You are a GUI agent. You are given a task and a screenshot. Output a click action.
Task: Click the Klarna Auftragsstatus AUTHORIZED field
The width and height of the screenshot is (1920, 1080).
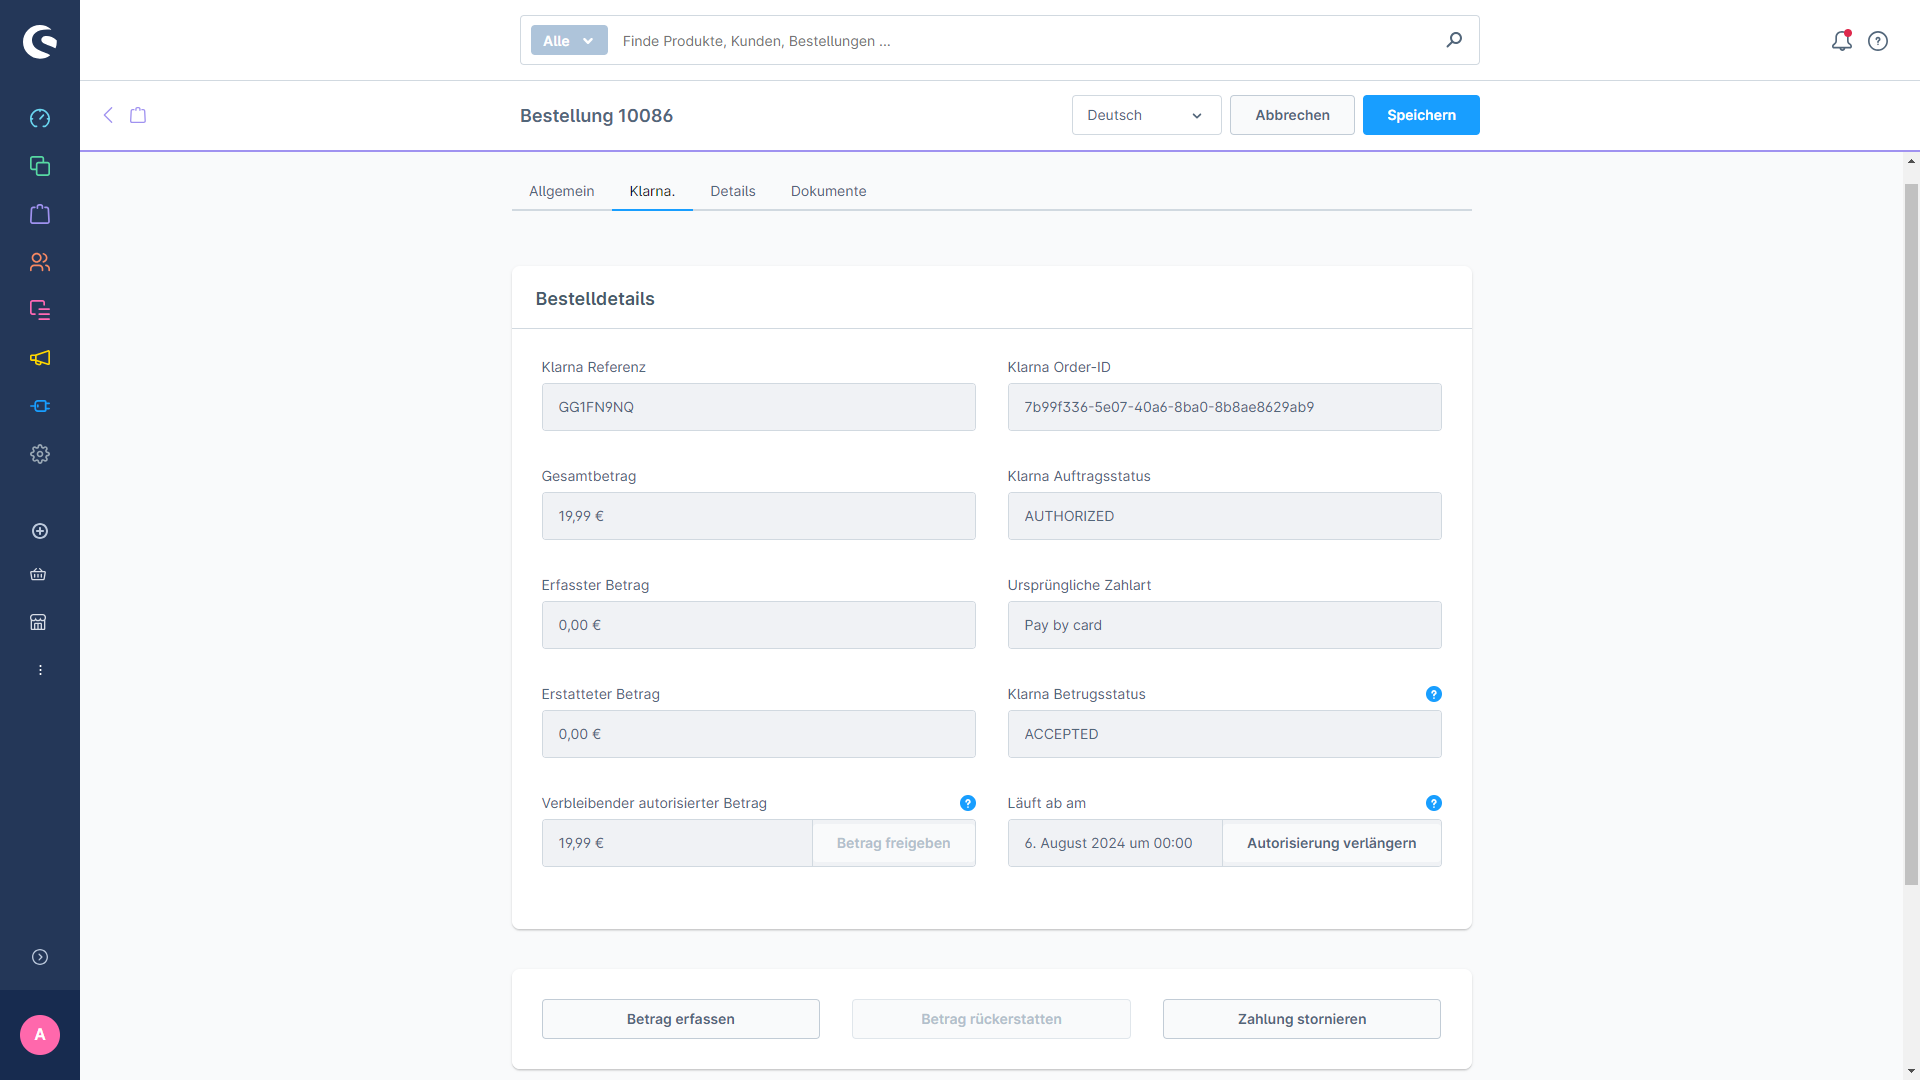[1224, 516]
